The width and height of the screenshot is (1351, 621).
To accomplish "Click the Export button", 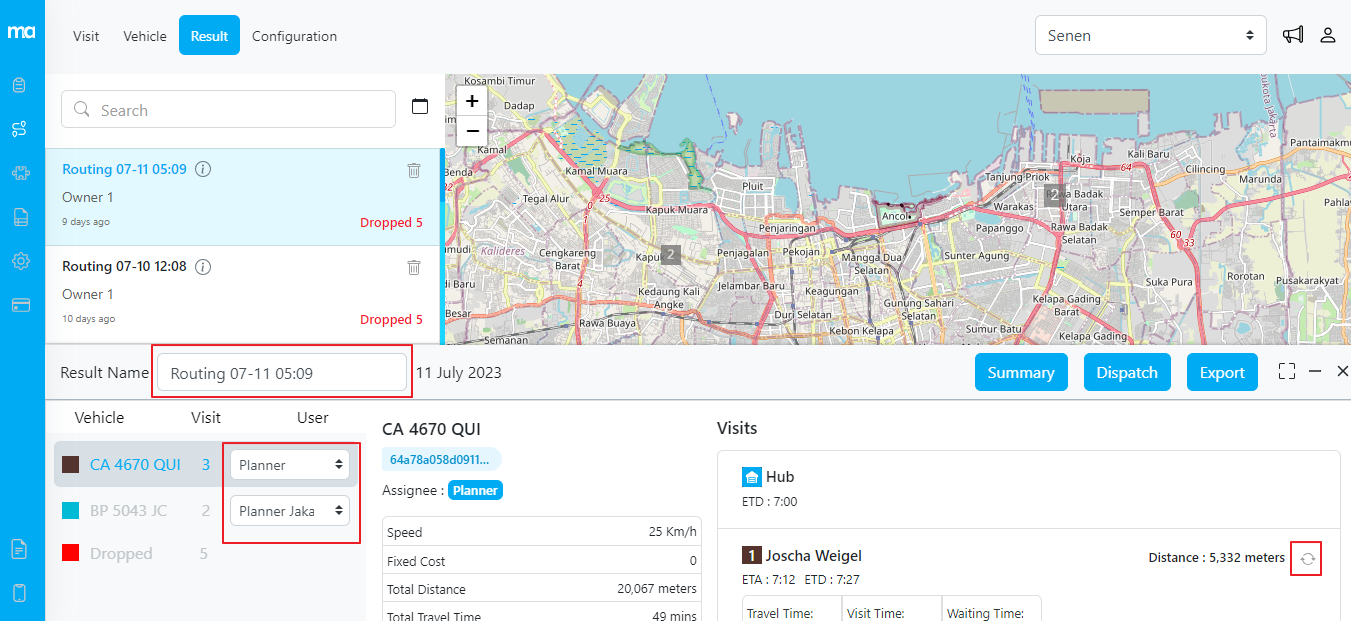I will pyautogui.click(x=1221, y=372).
